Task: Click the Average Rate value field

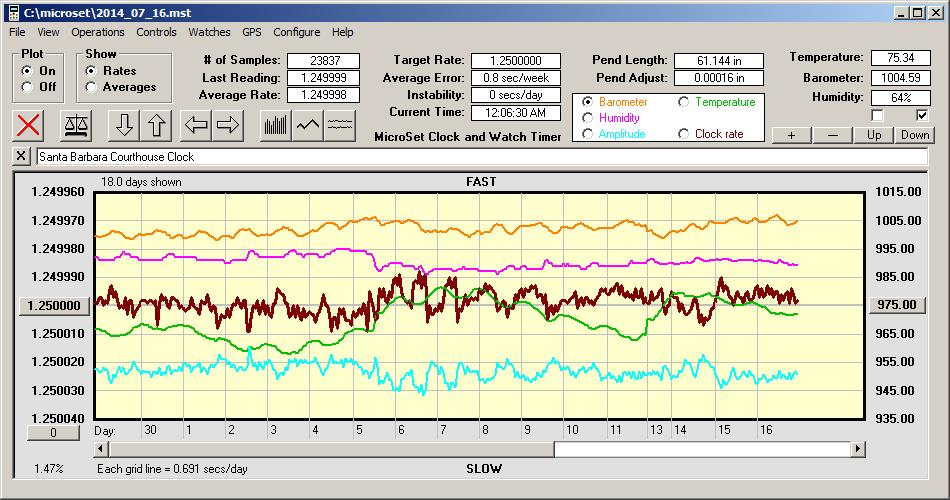Action: click(x=324, y=95)
